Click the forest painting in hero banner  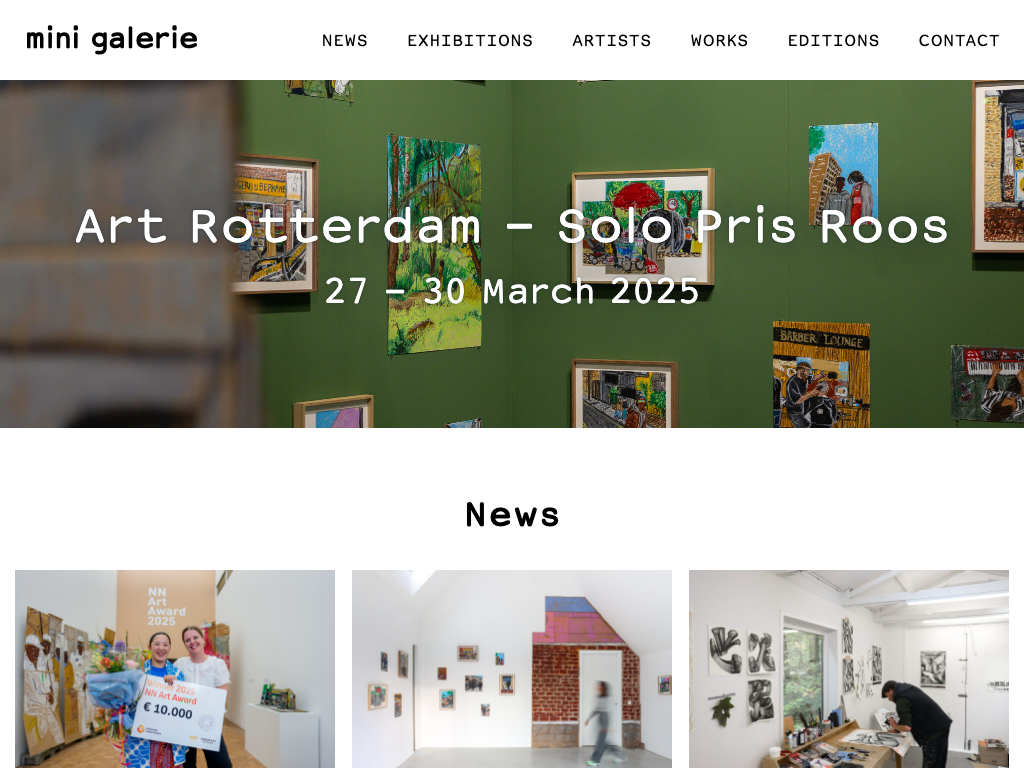[x=434, y=245]
